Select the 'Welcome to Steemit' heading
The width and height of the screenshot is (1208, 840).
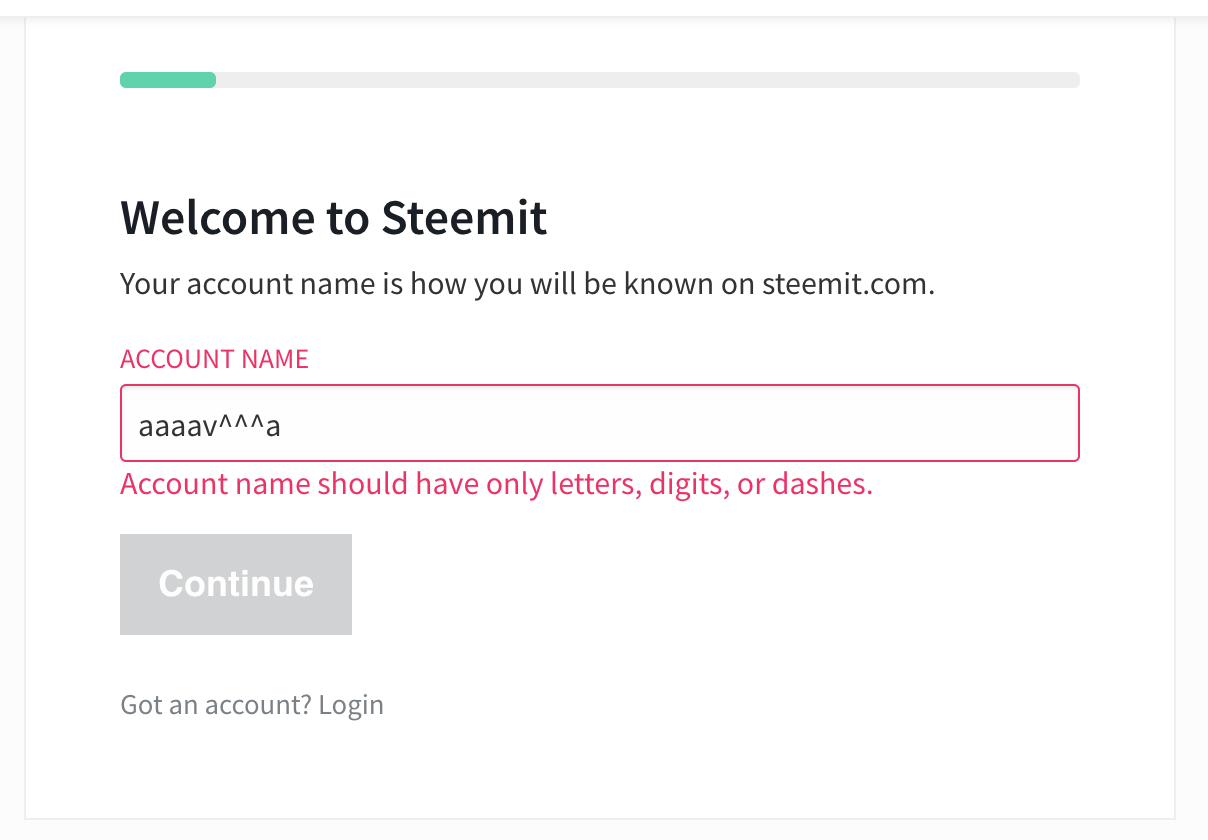(334, 217)
